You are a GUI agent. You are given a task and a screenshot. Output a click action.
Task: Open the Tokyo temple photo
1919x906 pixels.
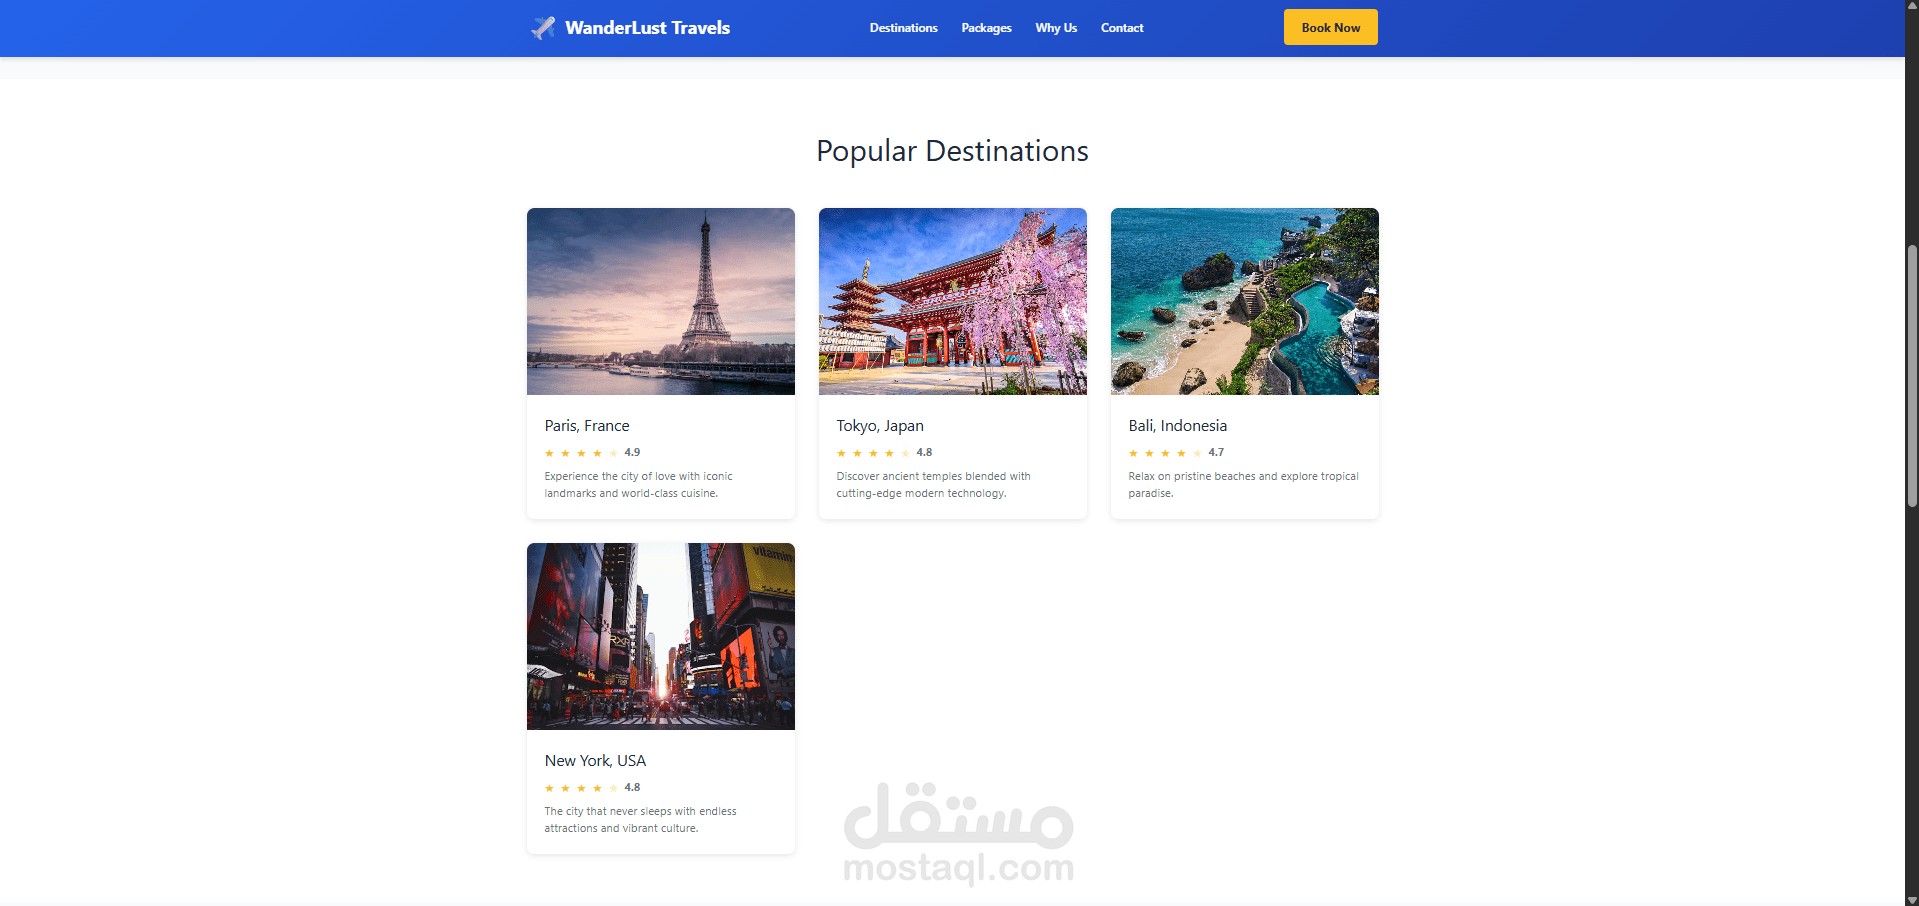(x=953, y=301)
